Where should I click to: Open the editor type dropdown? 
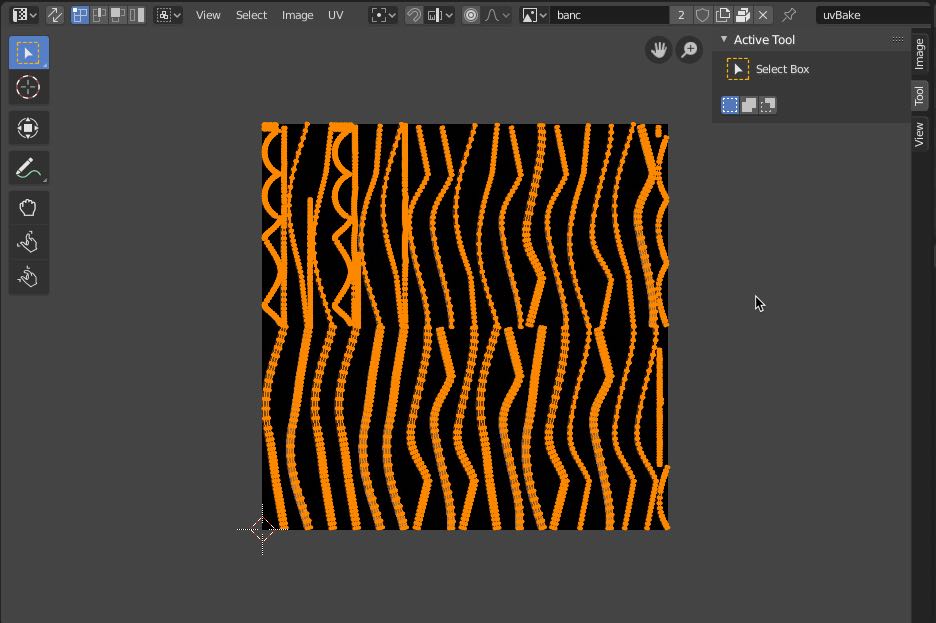pyautogui.click(x=24, y=15)
